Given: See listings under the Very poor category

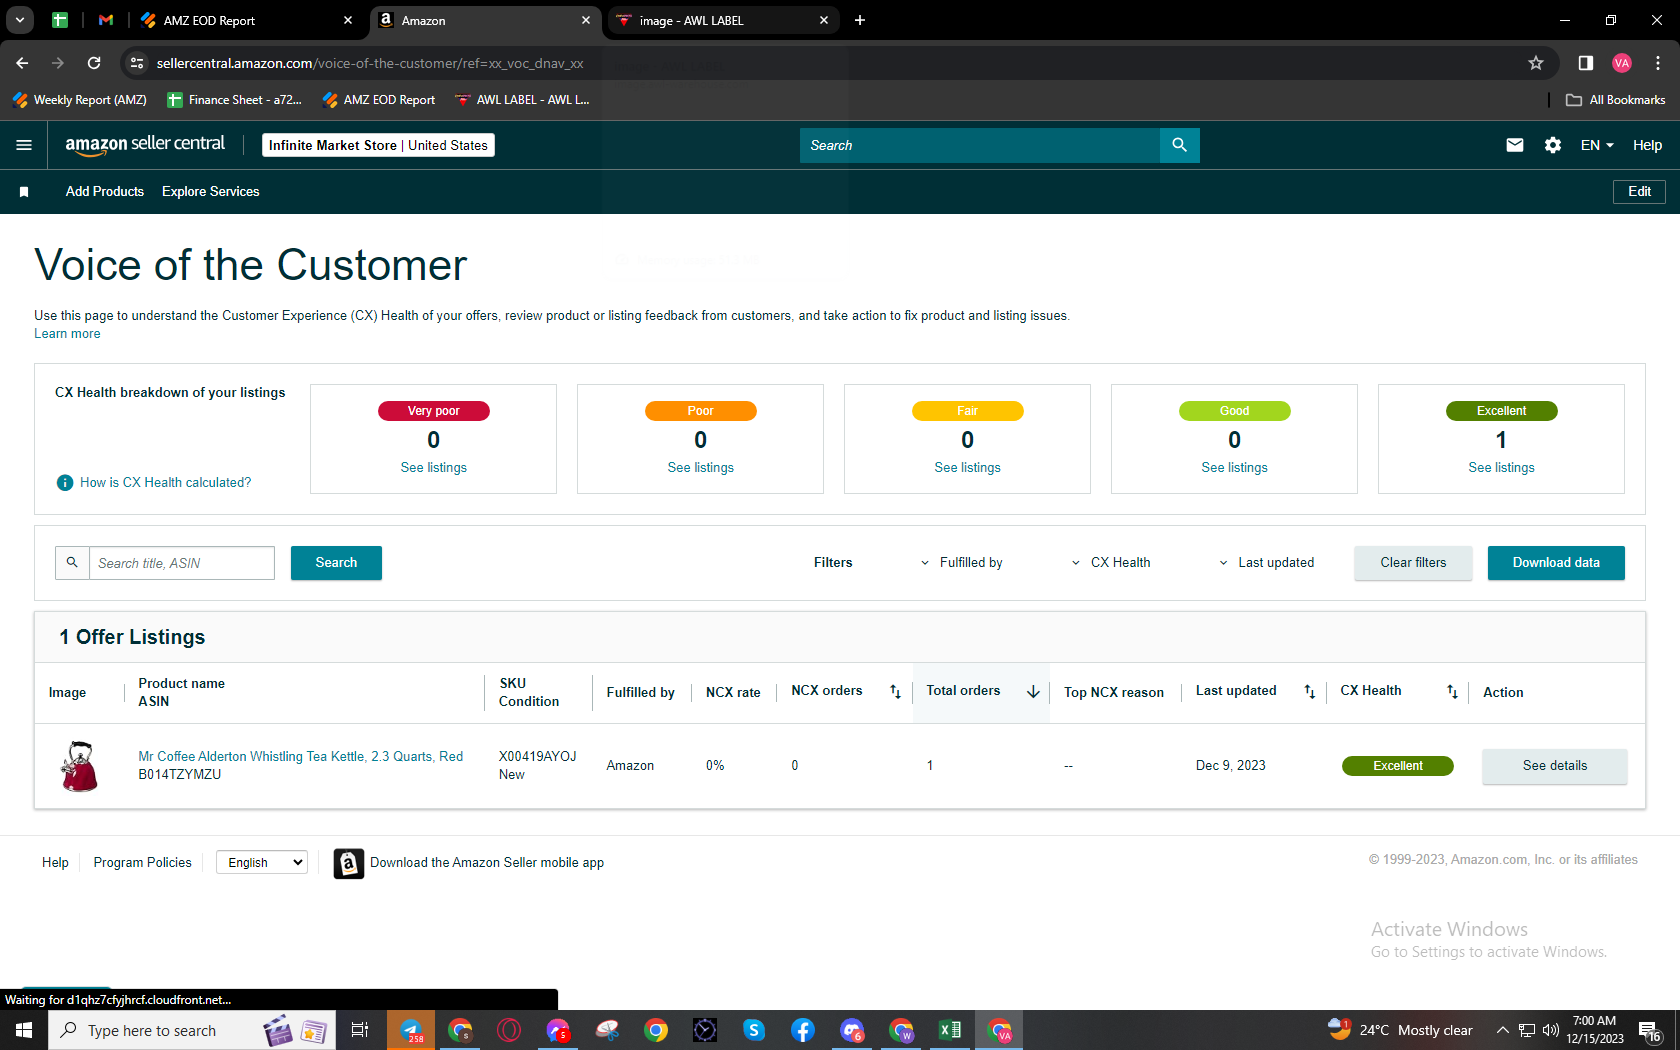Looking at the screenshot, I should tap(434, 468).
